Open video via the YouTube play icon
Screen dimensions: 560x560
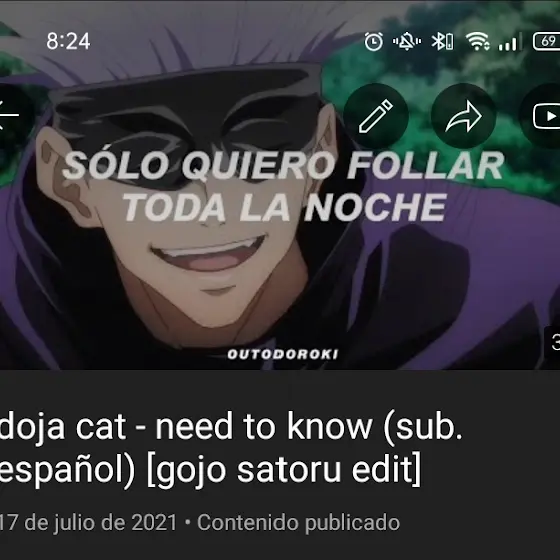pos(543,116)
